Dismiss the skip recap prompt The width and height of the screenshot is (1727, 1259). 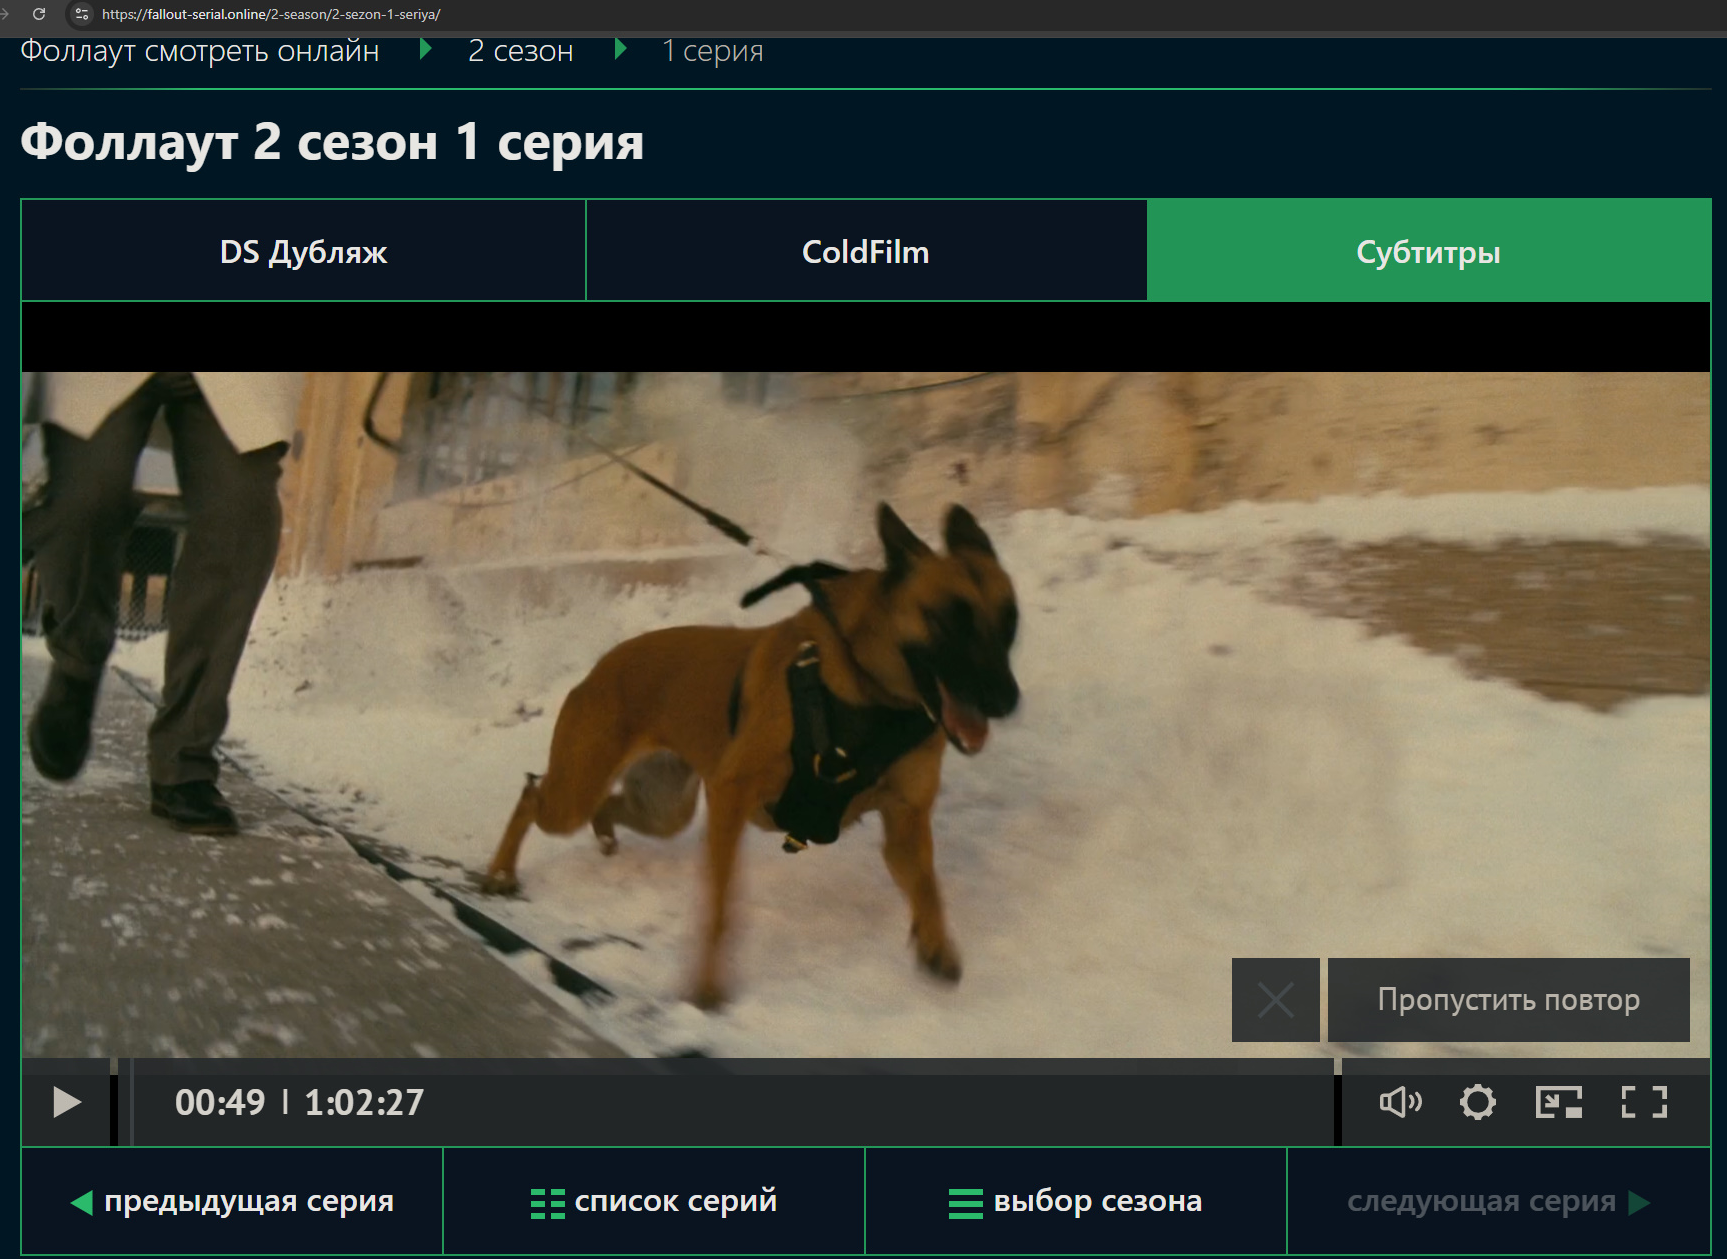click(x=1275, y=1000)
